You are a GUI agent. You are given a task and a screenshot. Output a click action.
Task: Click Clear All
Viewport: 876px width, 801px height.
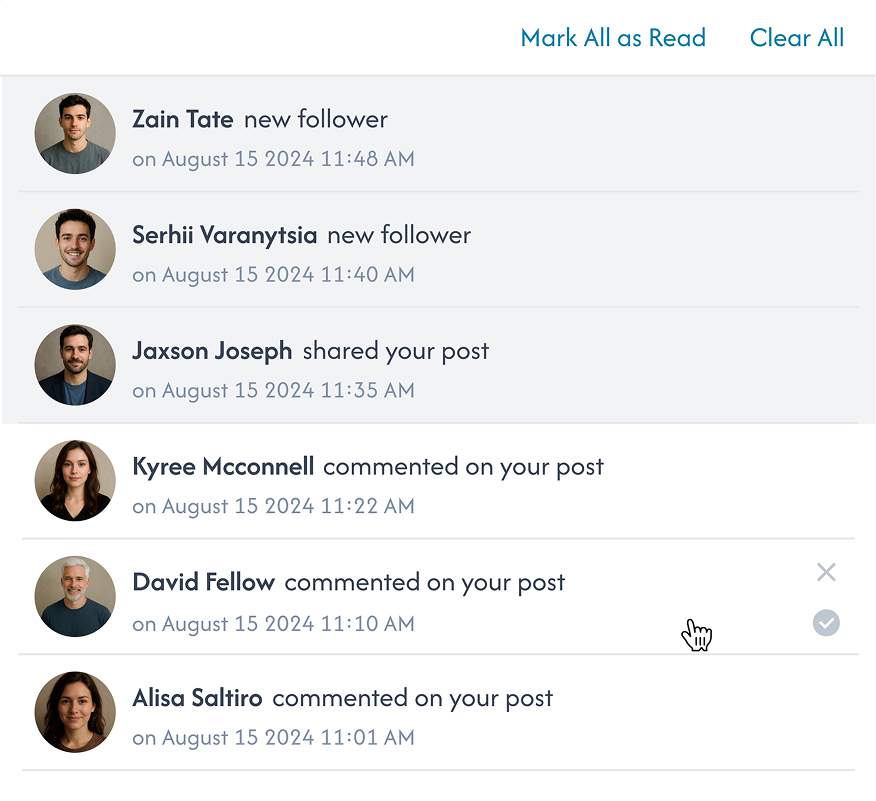click(797, 38)
